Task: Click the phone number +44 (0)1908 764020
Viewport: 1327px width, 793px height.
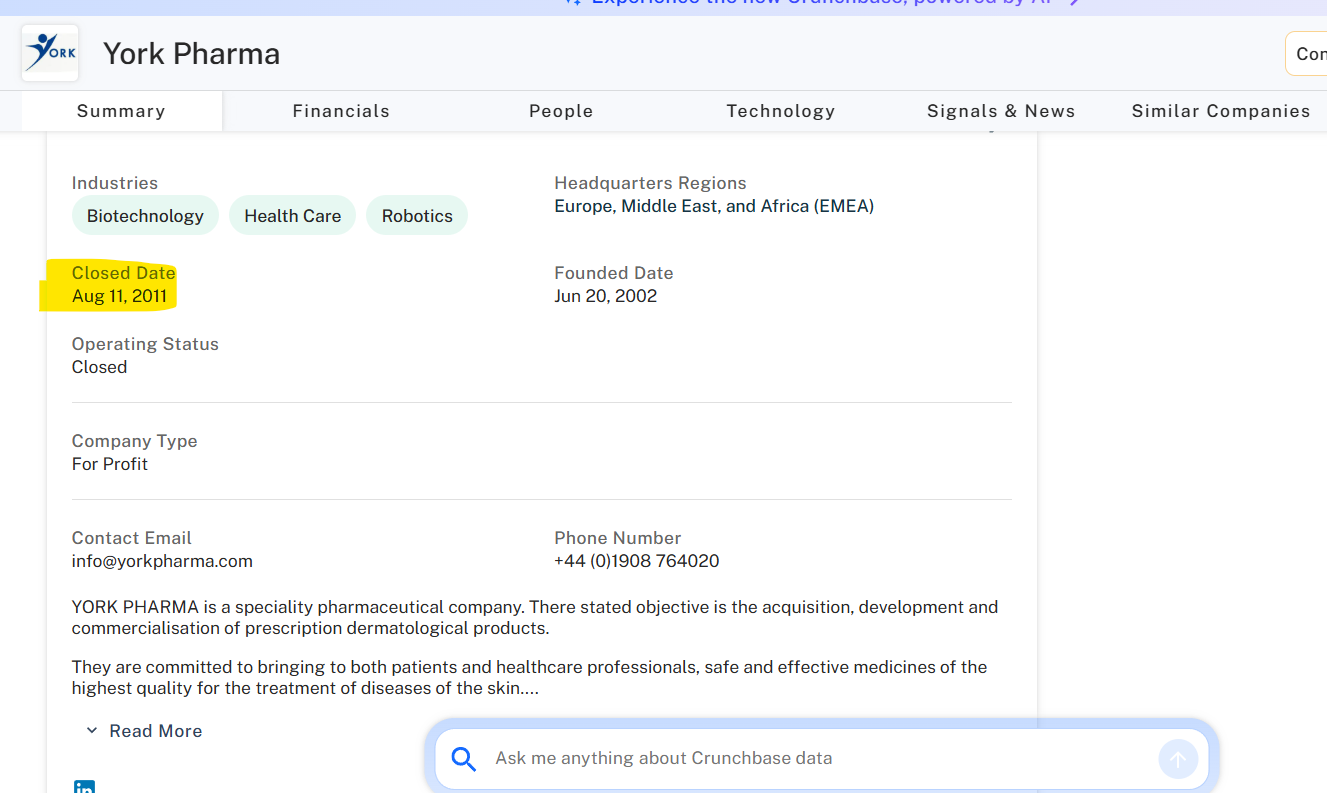Action: (x=637, y=561)
